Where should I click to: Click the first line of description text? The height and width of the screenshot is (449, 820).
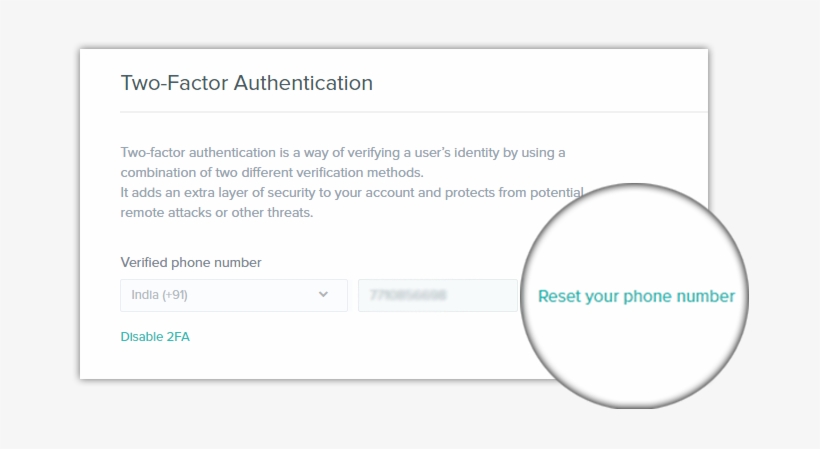pos(342,152)
